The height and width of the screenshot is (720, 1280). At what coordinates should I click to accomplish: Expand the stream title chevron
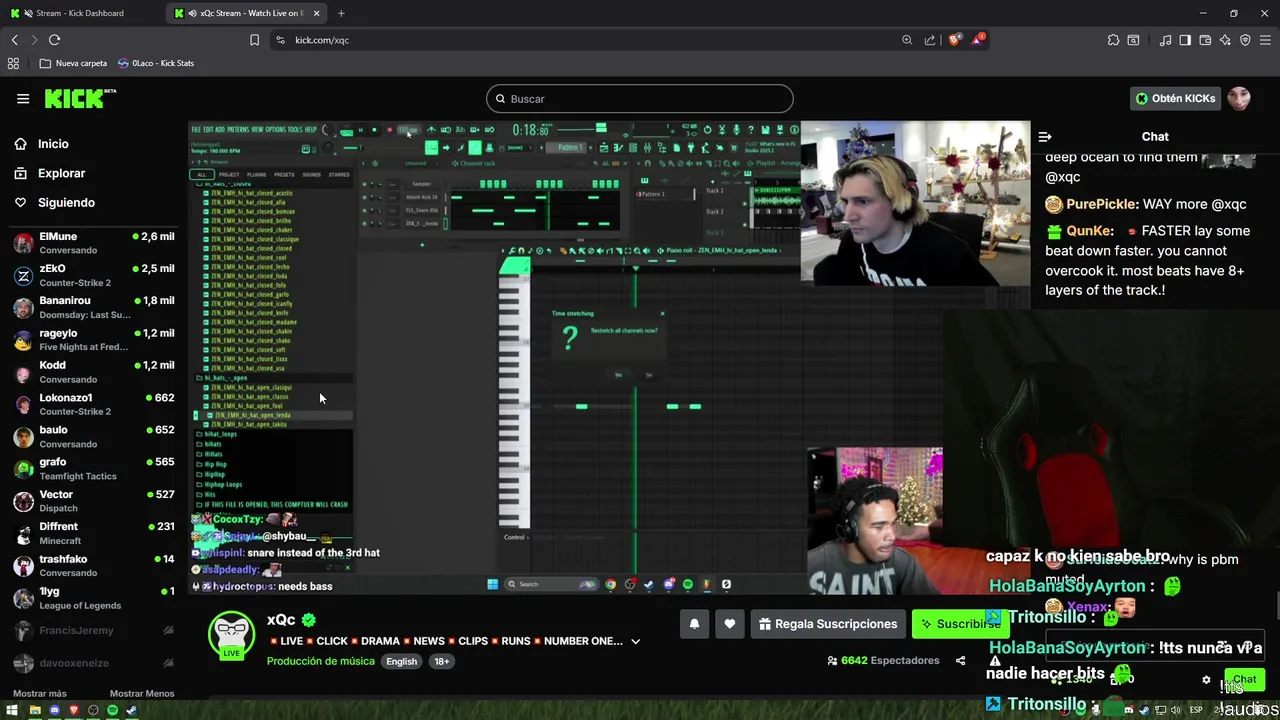pos(635,641)
